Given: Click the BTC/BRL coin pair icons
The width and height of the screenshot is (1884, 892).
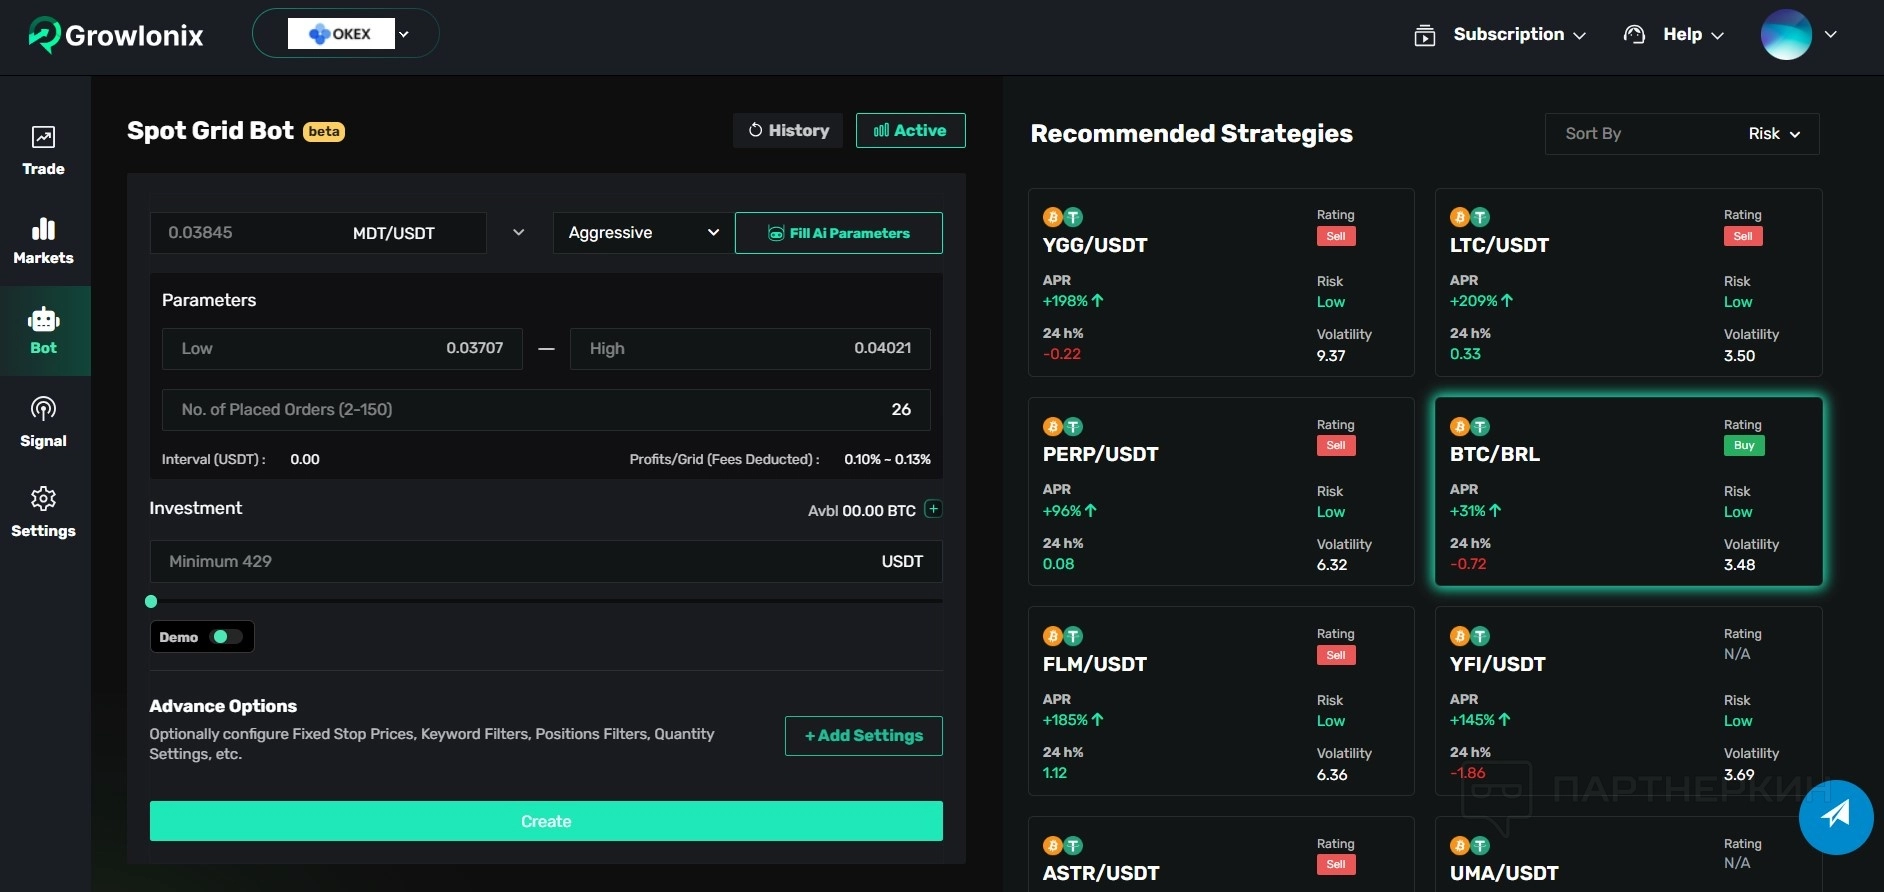Looking at the screenshot, I should click(x=1470, y=427).
